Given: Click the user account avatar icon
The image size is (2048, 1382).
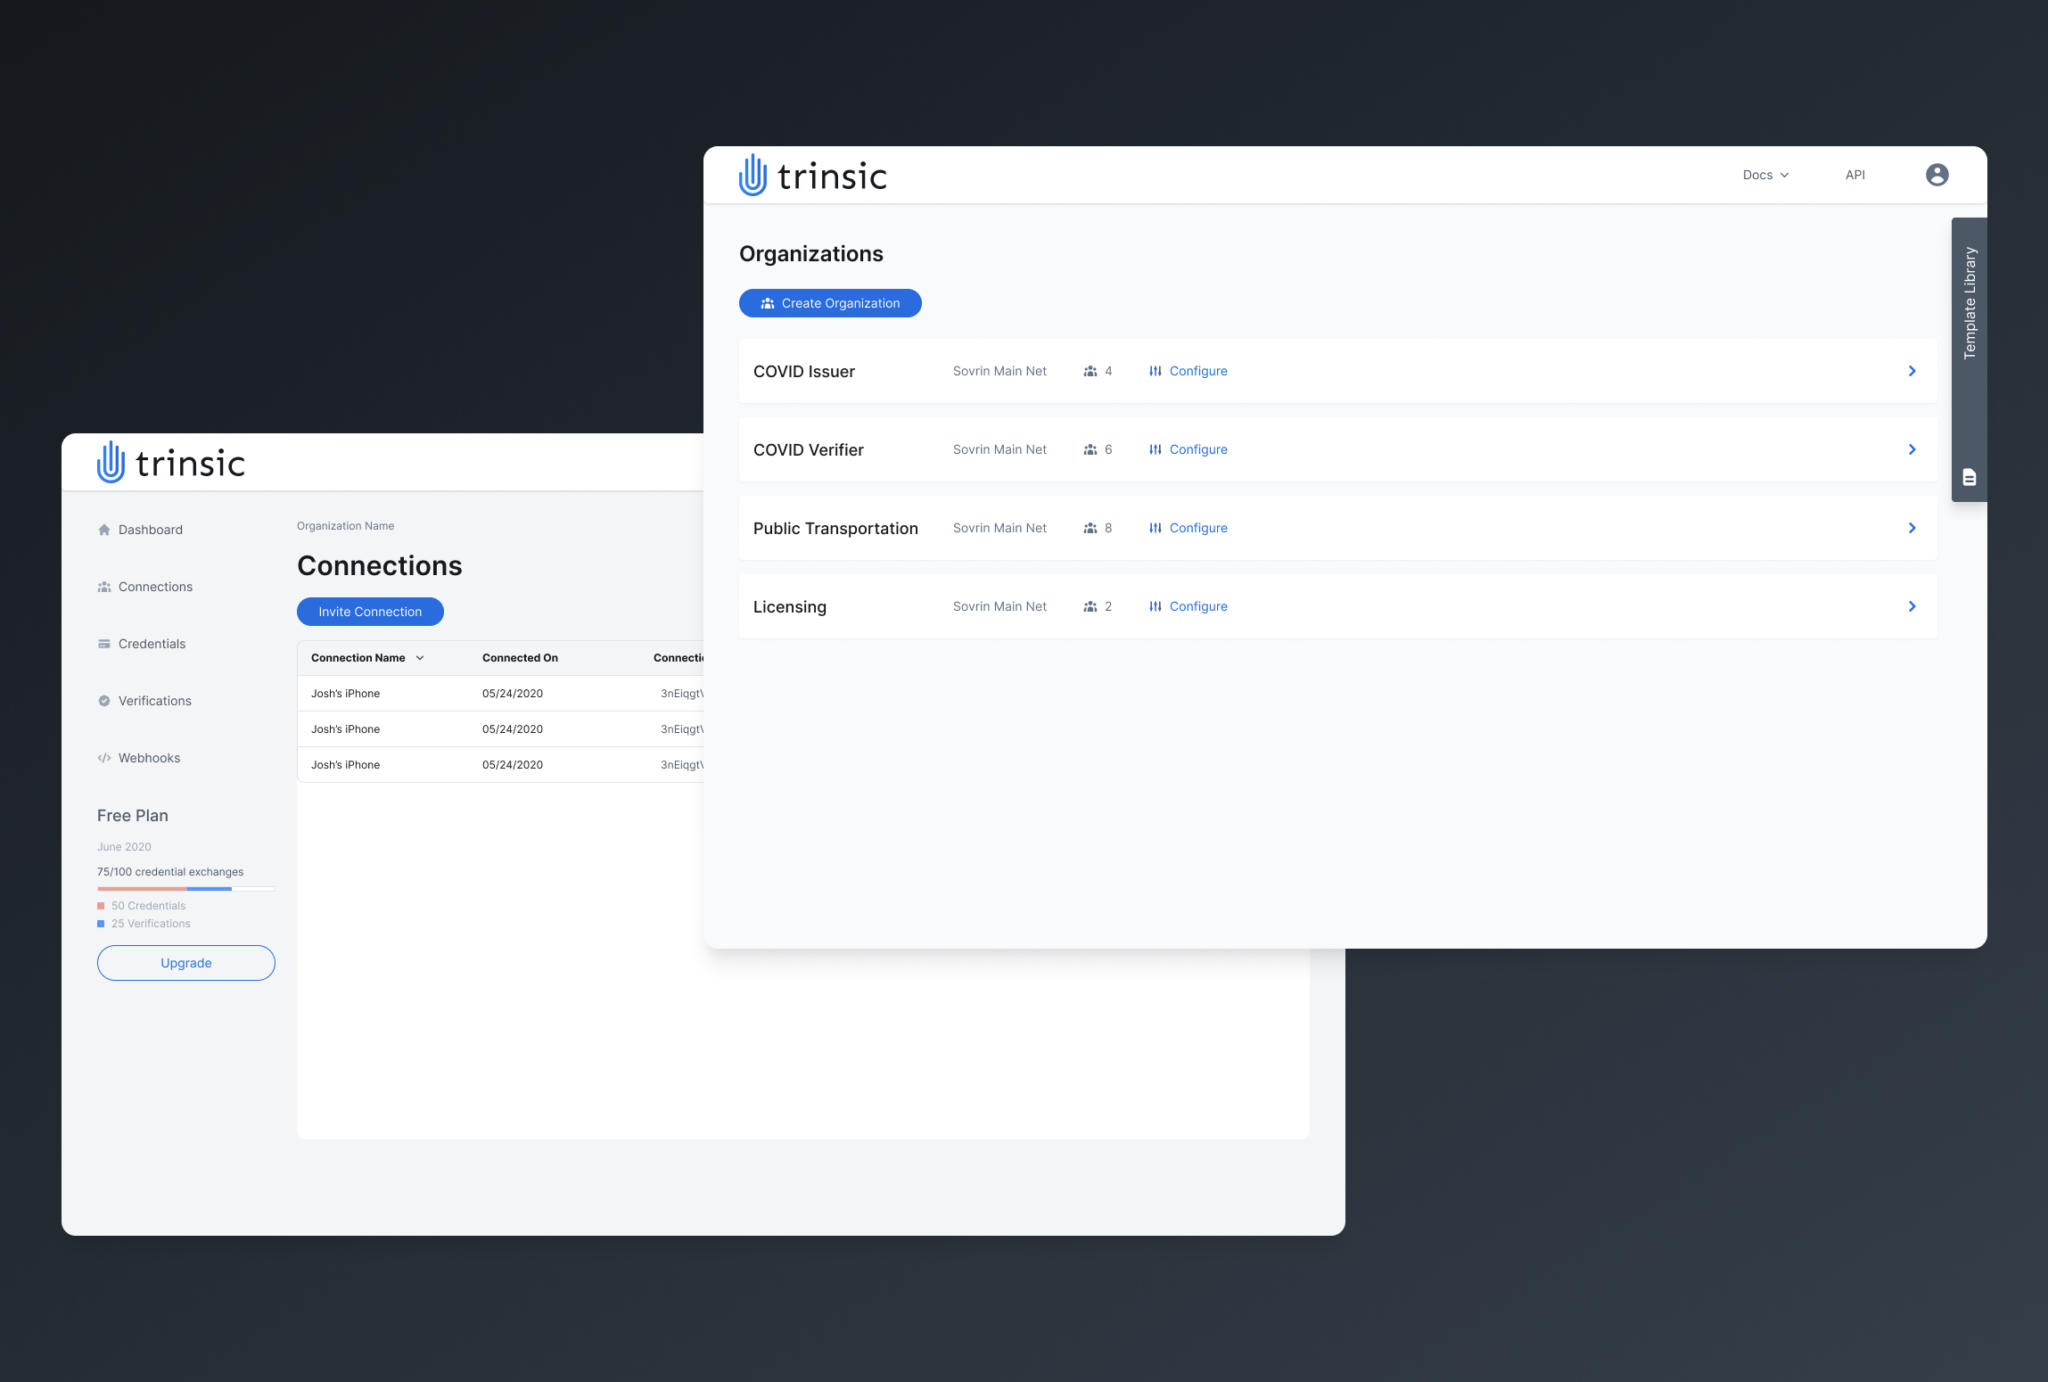Looking at the screenshot, I should tap(1937, 174).
